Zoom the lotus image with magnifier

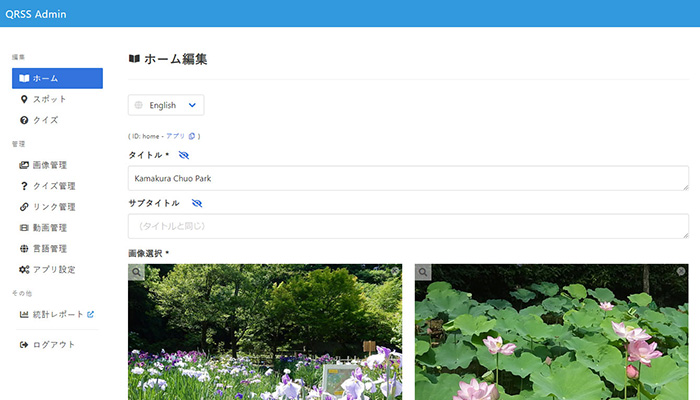(x=423, y=272)
